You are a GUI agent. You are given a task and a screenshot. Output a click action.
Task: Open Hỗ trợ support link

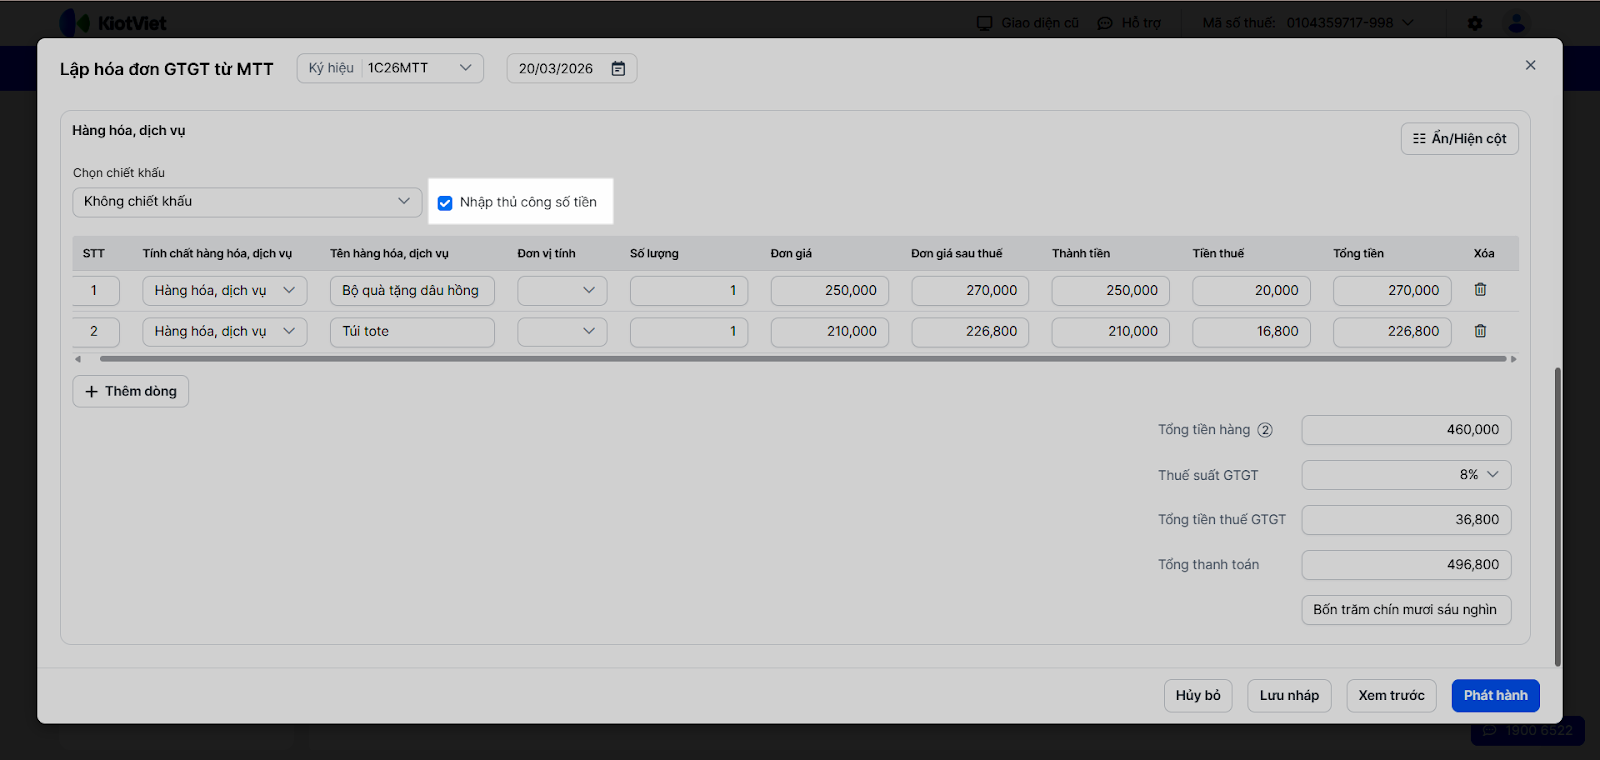1129,23
